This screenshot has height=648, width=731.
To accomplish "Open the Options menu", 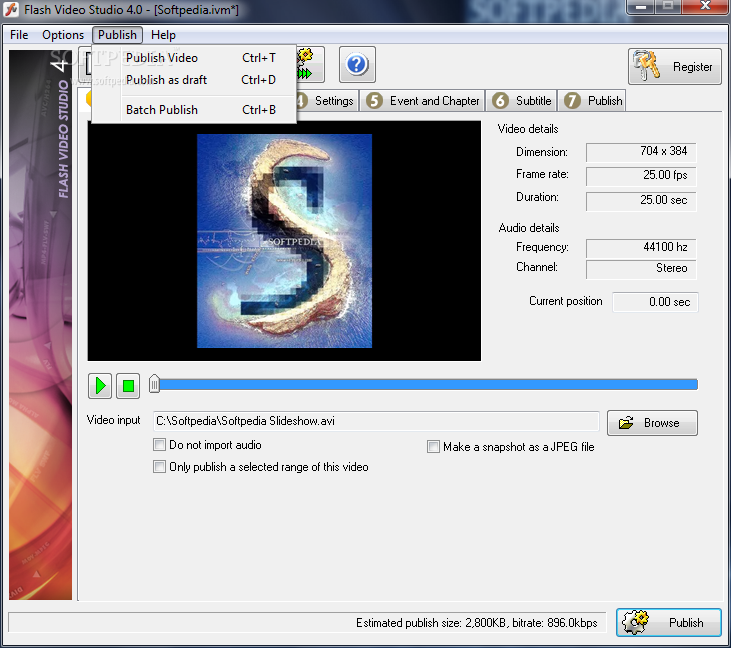I will pos(63,35).
